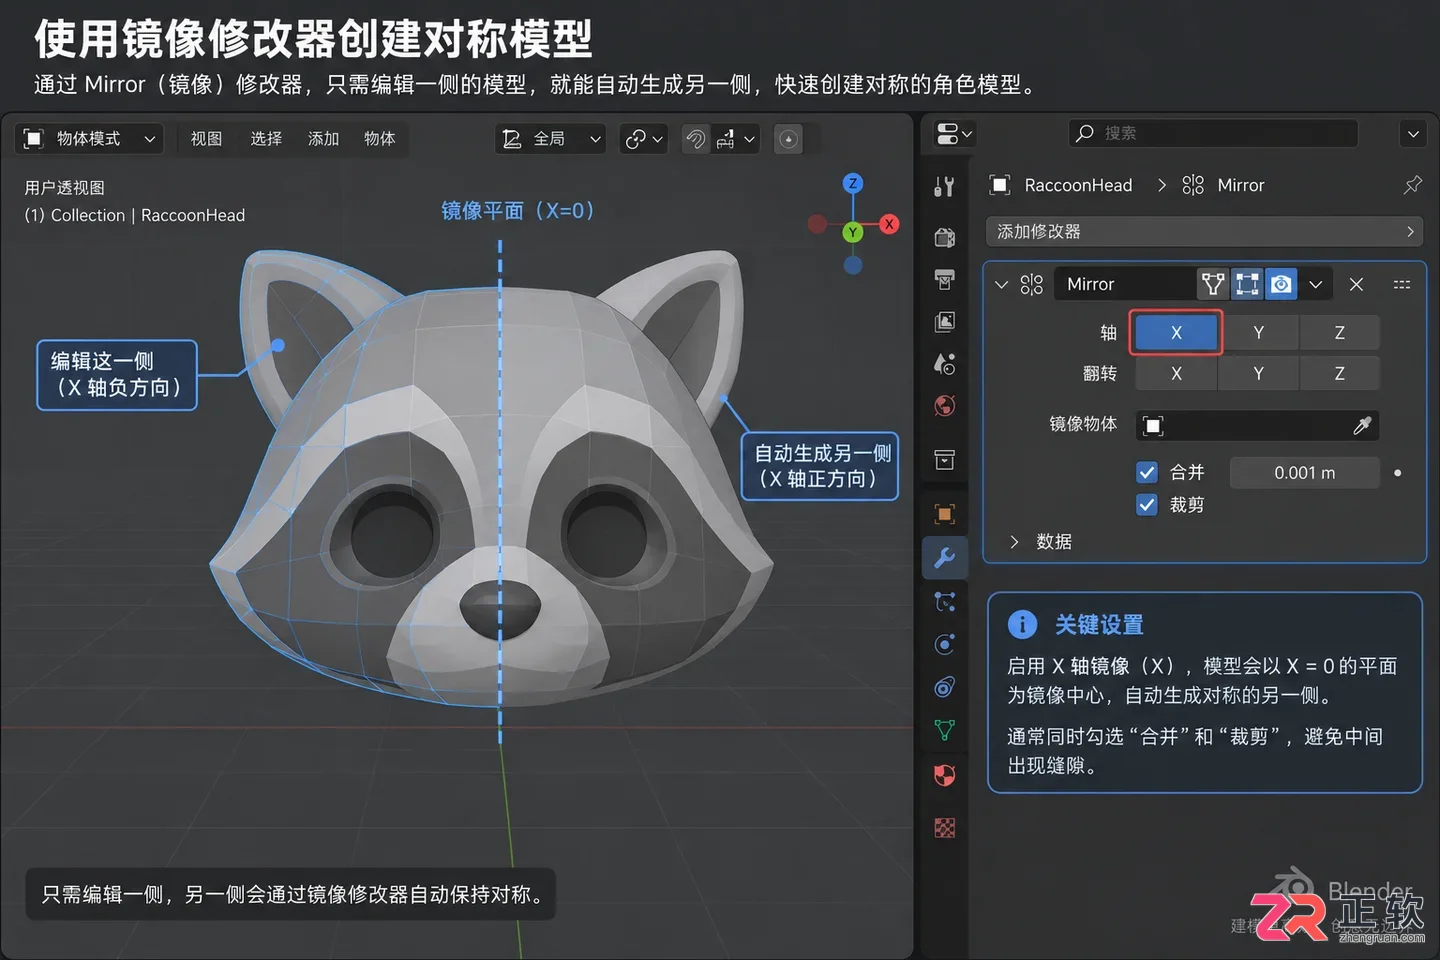Click the 搜索 search field
The height and width of the screenshot is (960, 1440).
1213,133
